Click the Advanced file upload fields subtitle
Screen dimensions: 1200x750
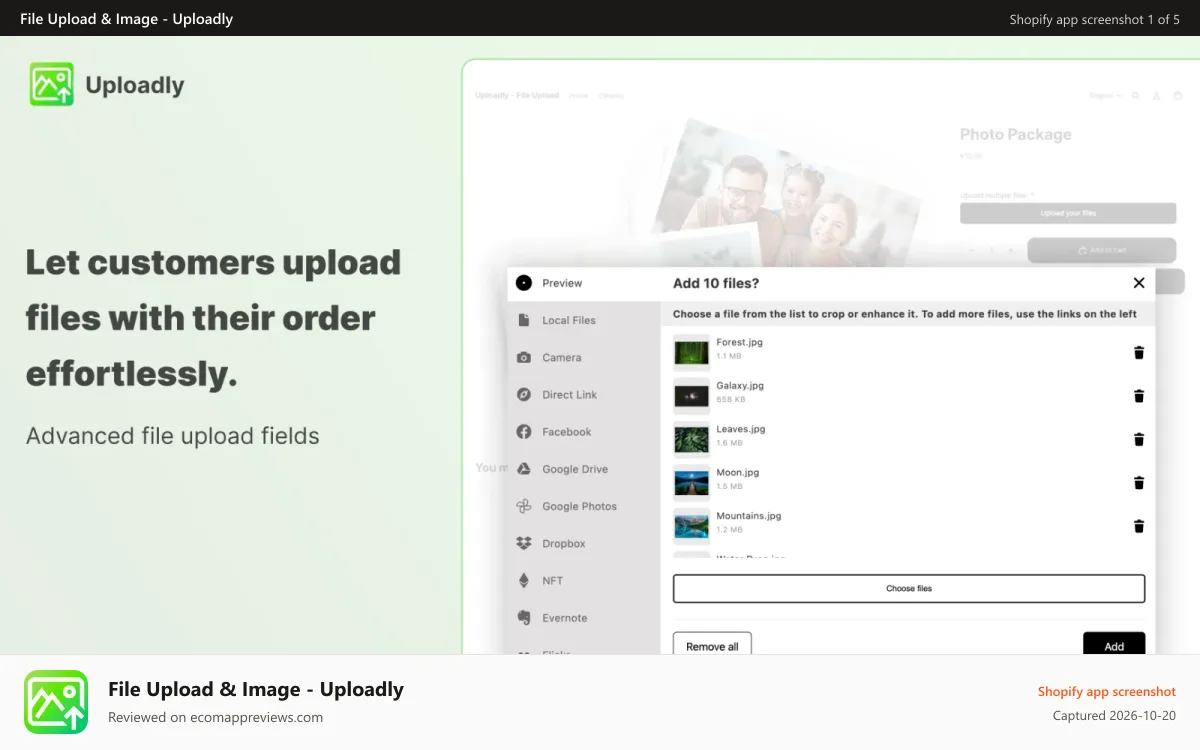coord(173,436)
